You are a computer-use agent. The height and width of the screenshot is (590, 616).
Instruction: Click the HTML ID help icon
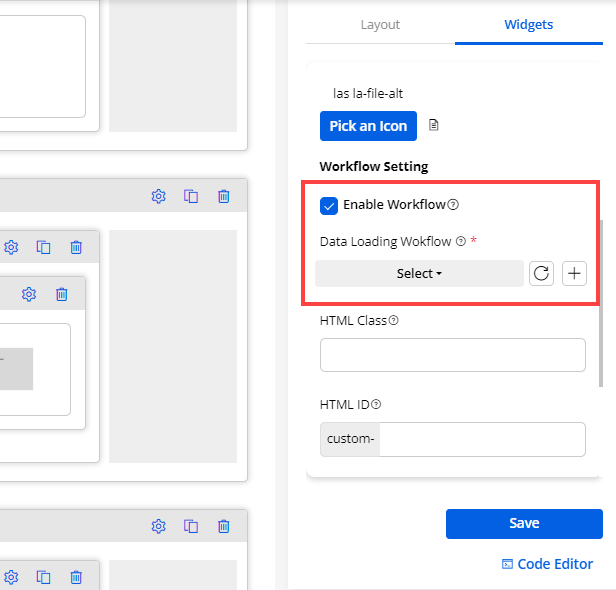[x=376, y=405]
